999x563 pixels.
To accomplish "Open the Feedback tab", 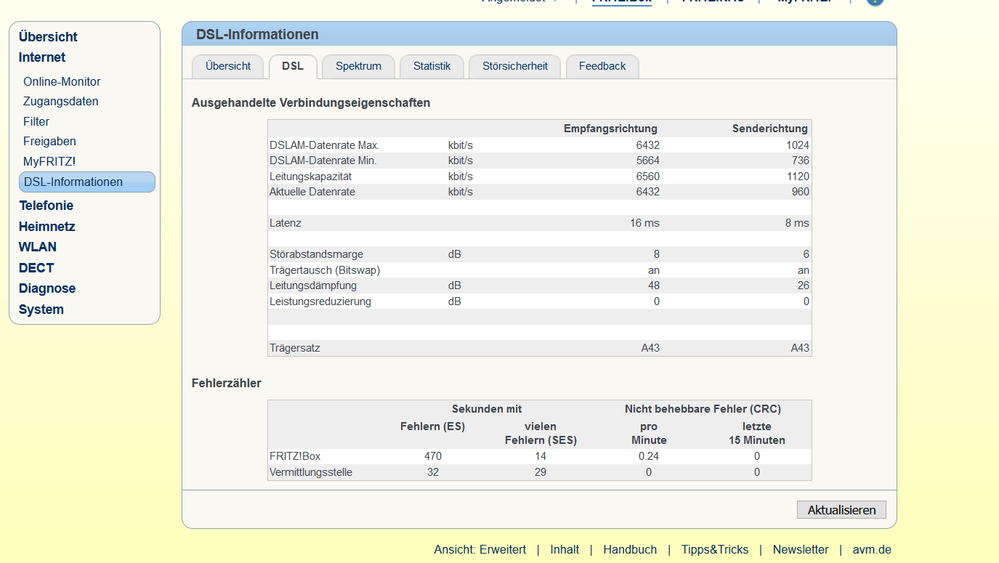I will point(602,66).
